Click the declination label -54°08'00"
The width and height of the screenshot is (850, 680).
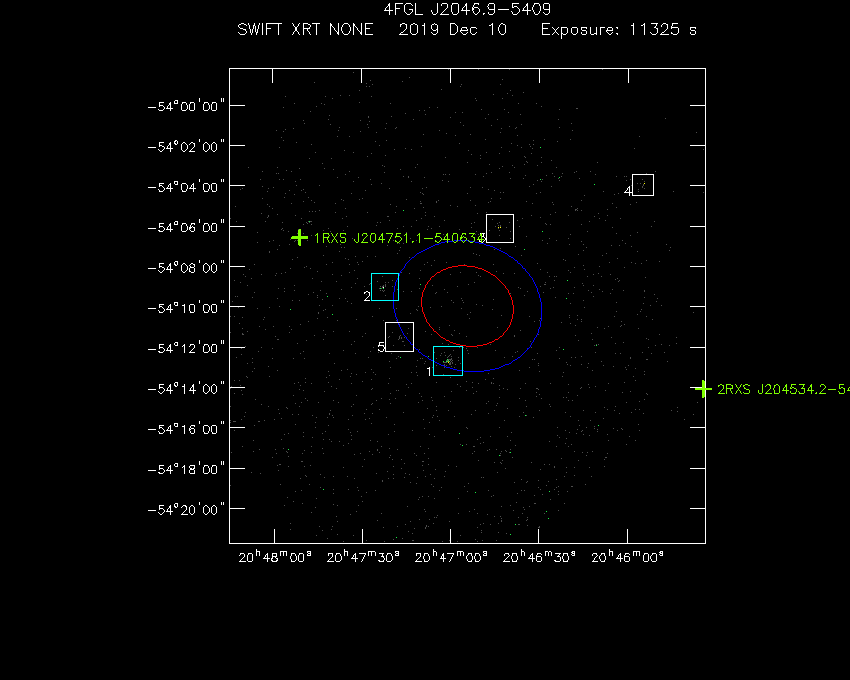186,268
